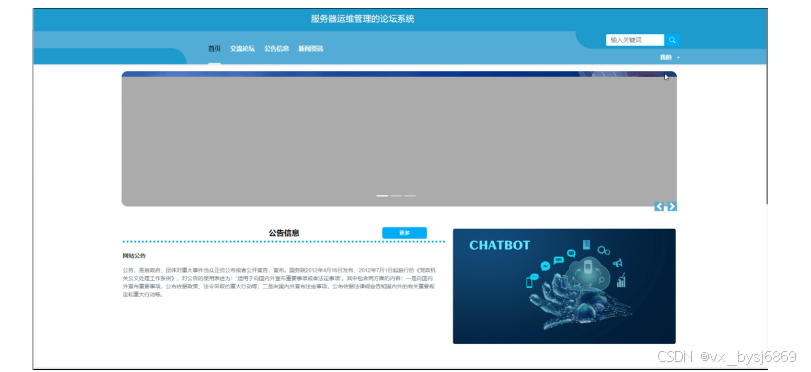Viewport: 811px width, 372px height.
Task: Open the 首页 navigation tab
Action: (x=214, y=49)
